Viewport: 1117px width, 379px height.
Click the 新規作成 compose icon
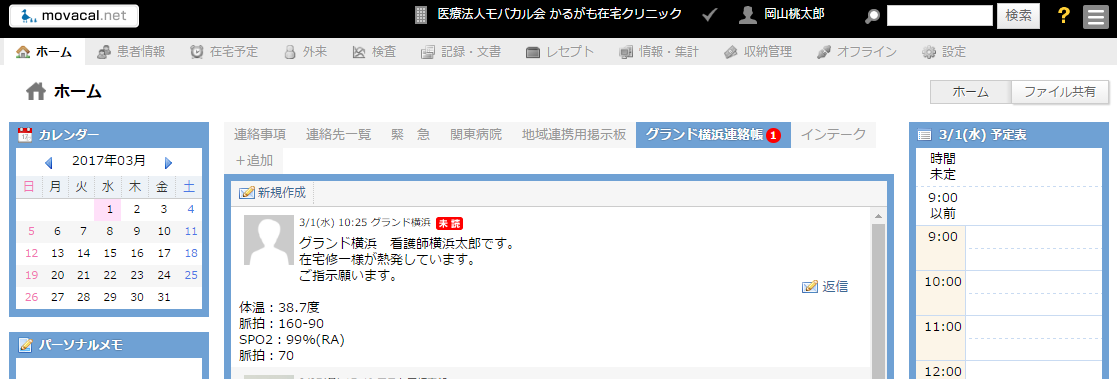pyautogui.click(x=246, y=192)
